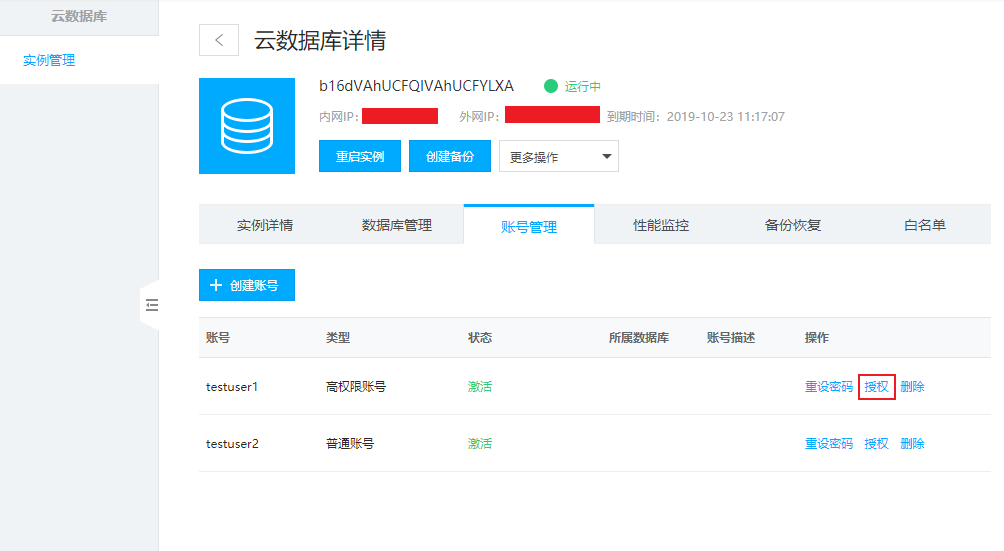Viewport: 1004px width, 551px height.
Task: Click the 重启实例 button
Action: (359, 157)
